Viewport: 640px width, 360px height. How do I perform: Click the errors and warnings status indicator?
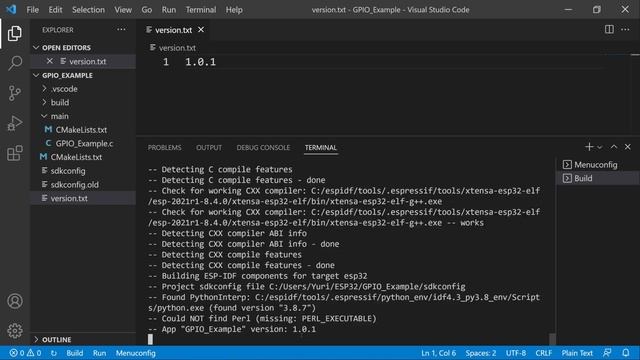(25, 353)
